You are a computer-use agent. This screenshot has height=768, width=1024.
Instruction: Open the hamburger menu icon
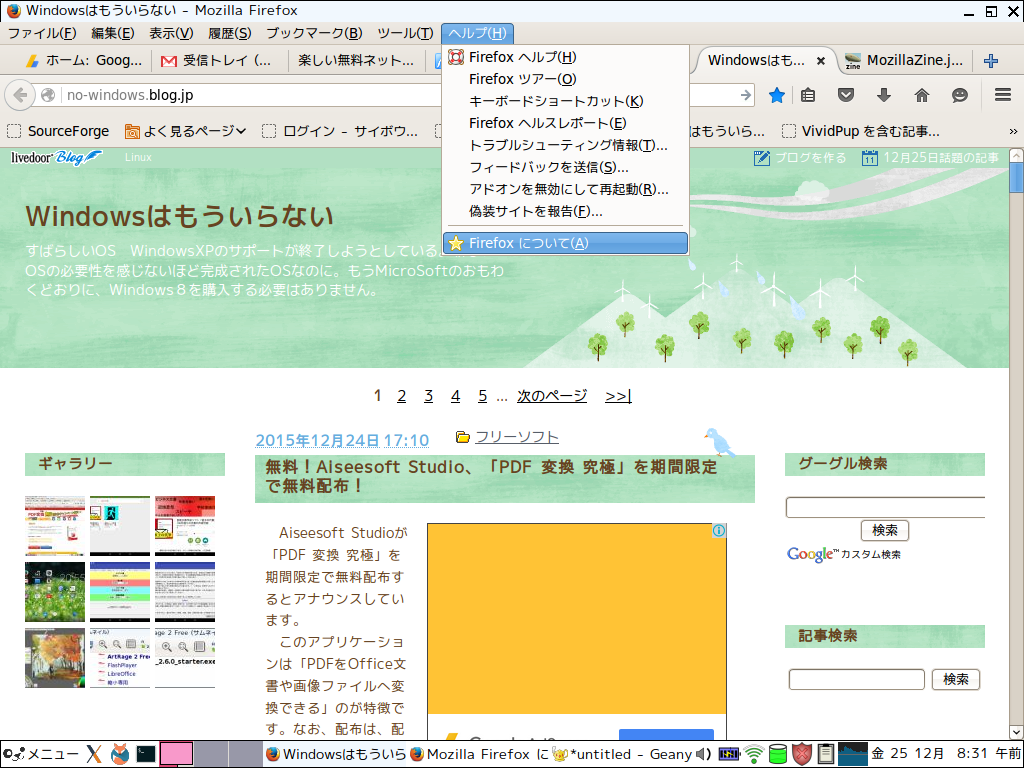[1003, 95]
